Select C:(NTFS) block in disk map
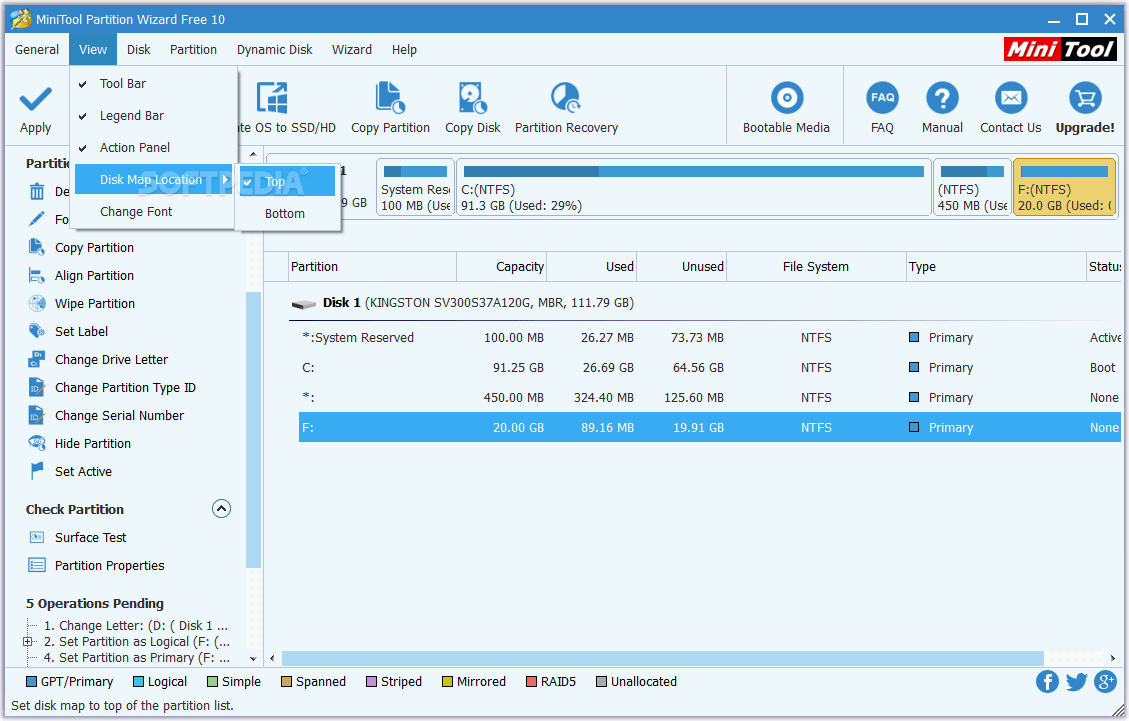1129x721 pixels. 694,187
